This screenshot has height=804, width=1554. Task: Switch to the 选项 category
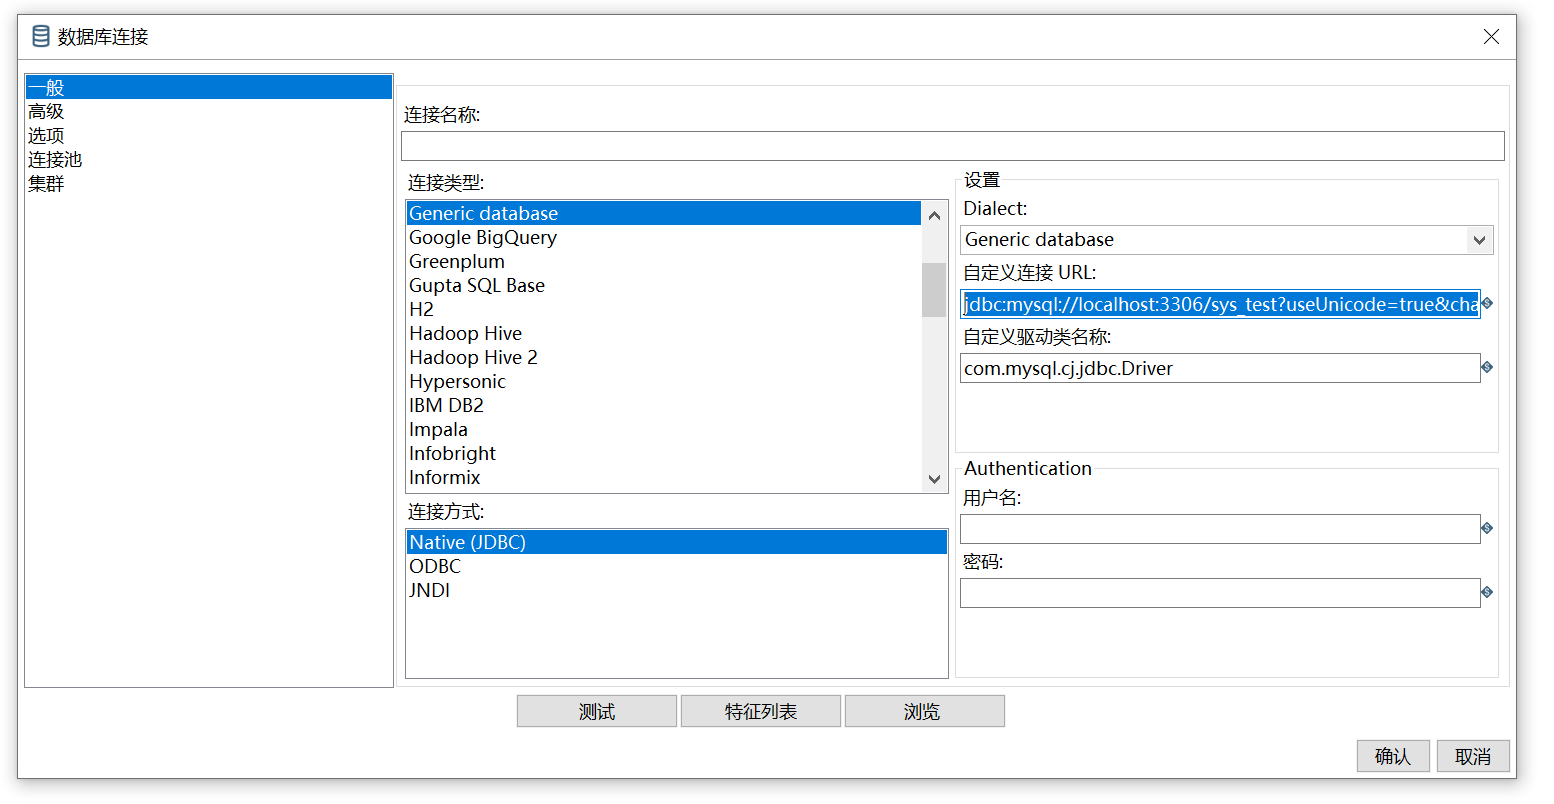tap(209, 135)
